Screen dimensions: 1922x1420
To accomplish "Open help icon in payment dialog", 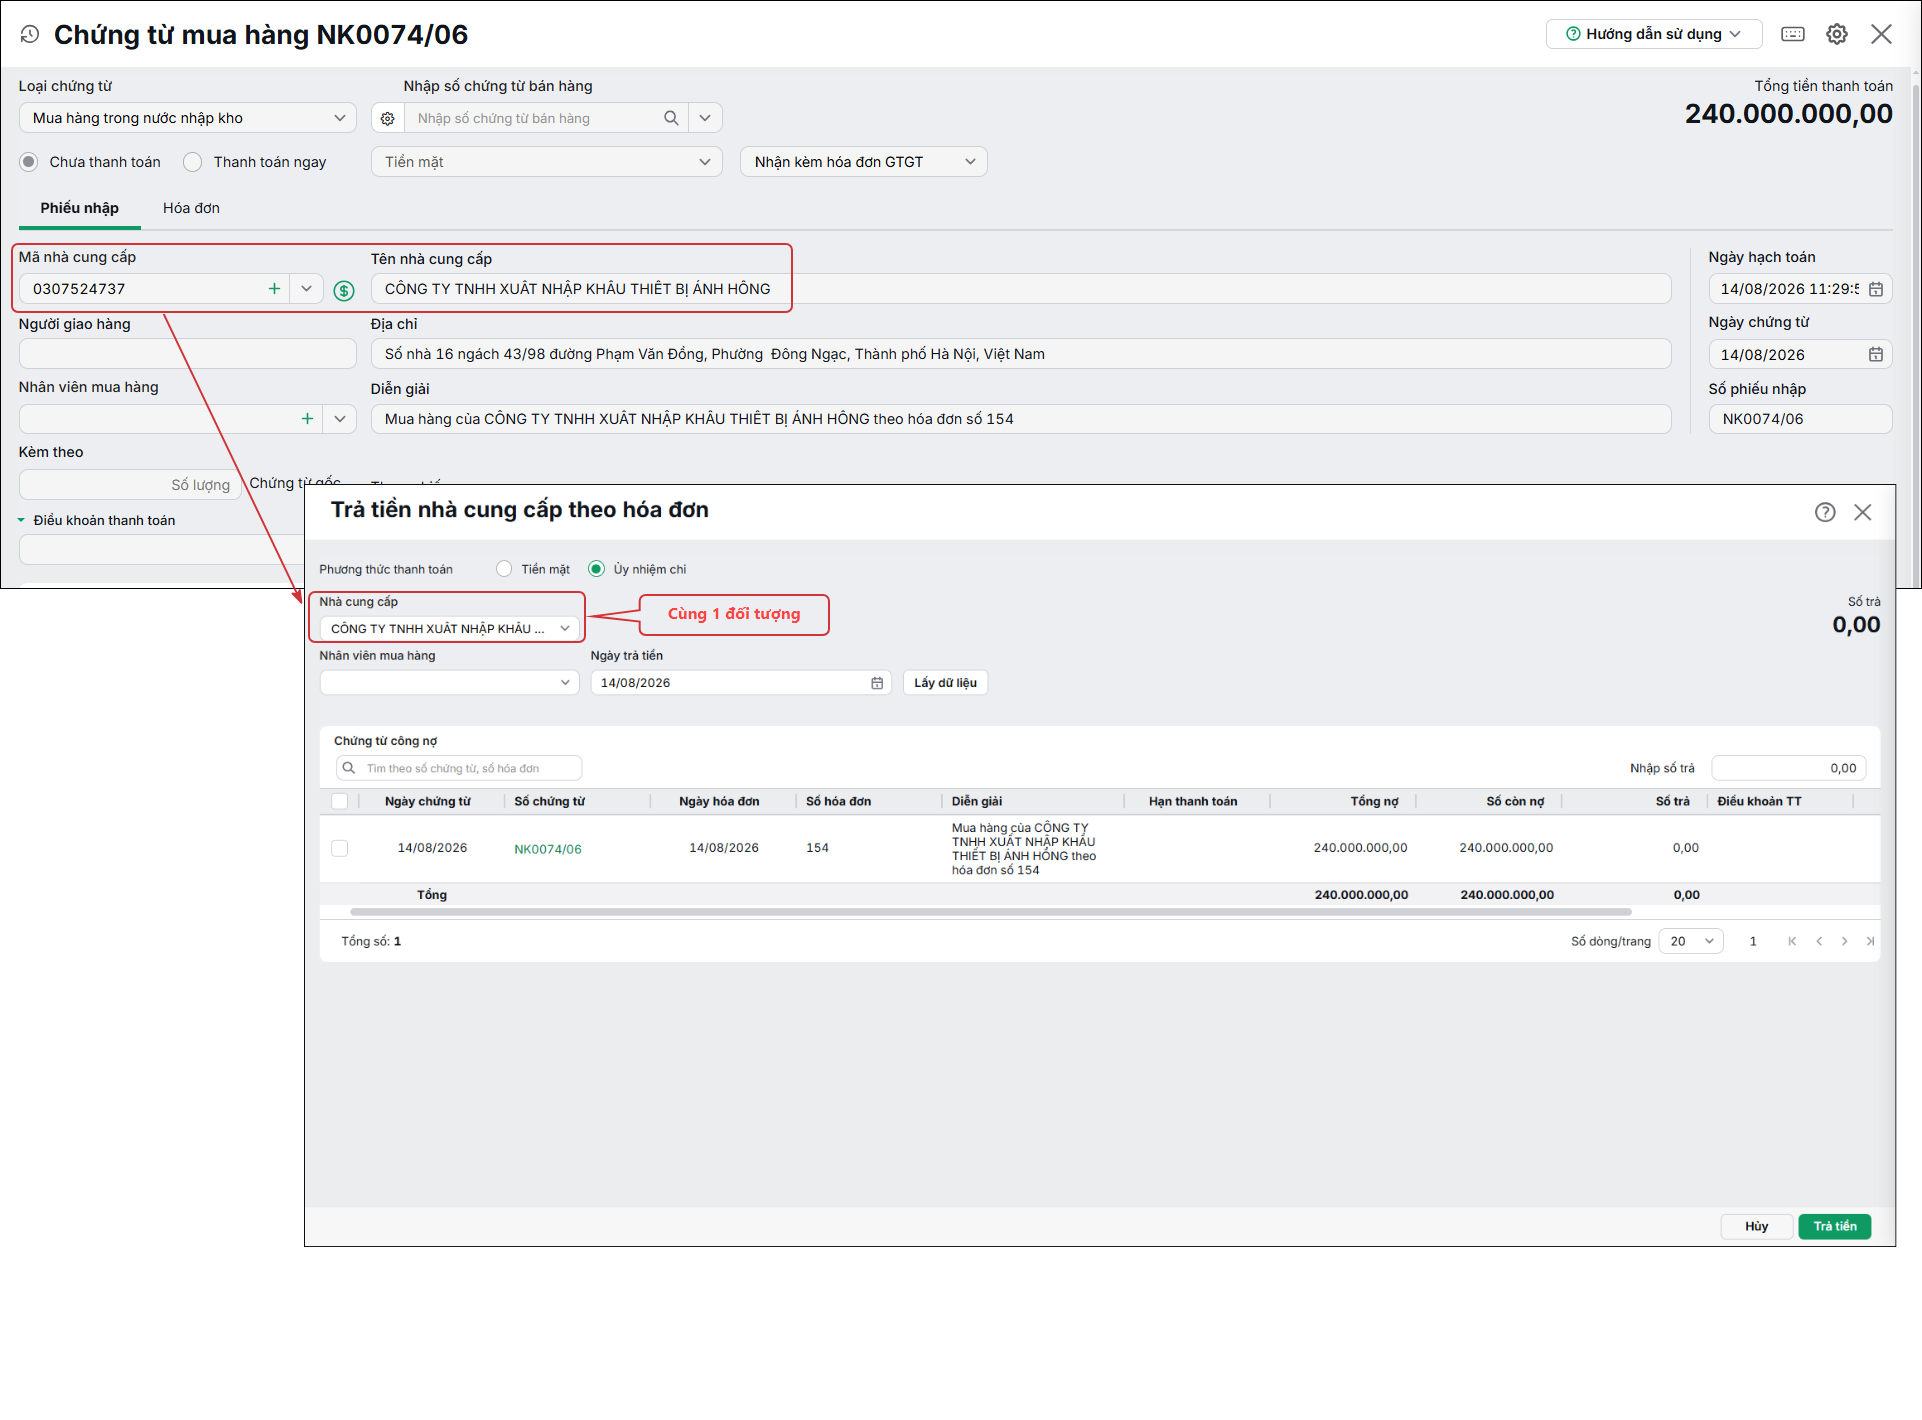I will (x=1825, y=512).
